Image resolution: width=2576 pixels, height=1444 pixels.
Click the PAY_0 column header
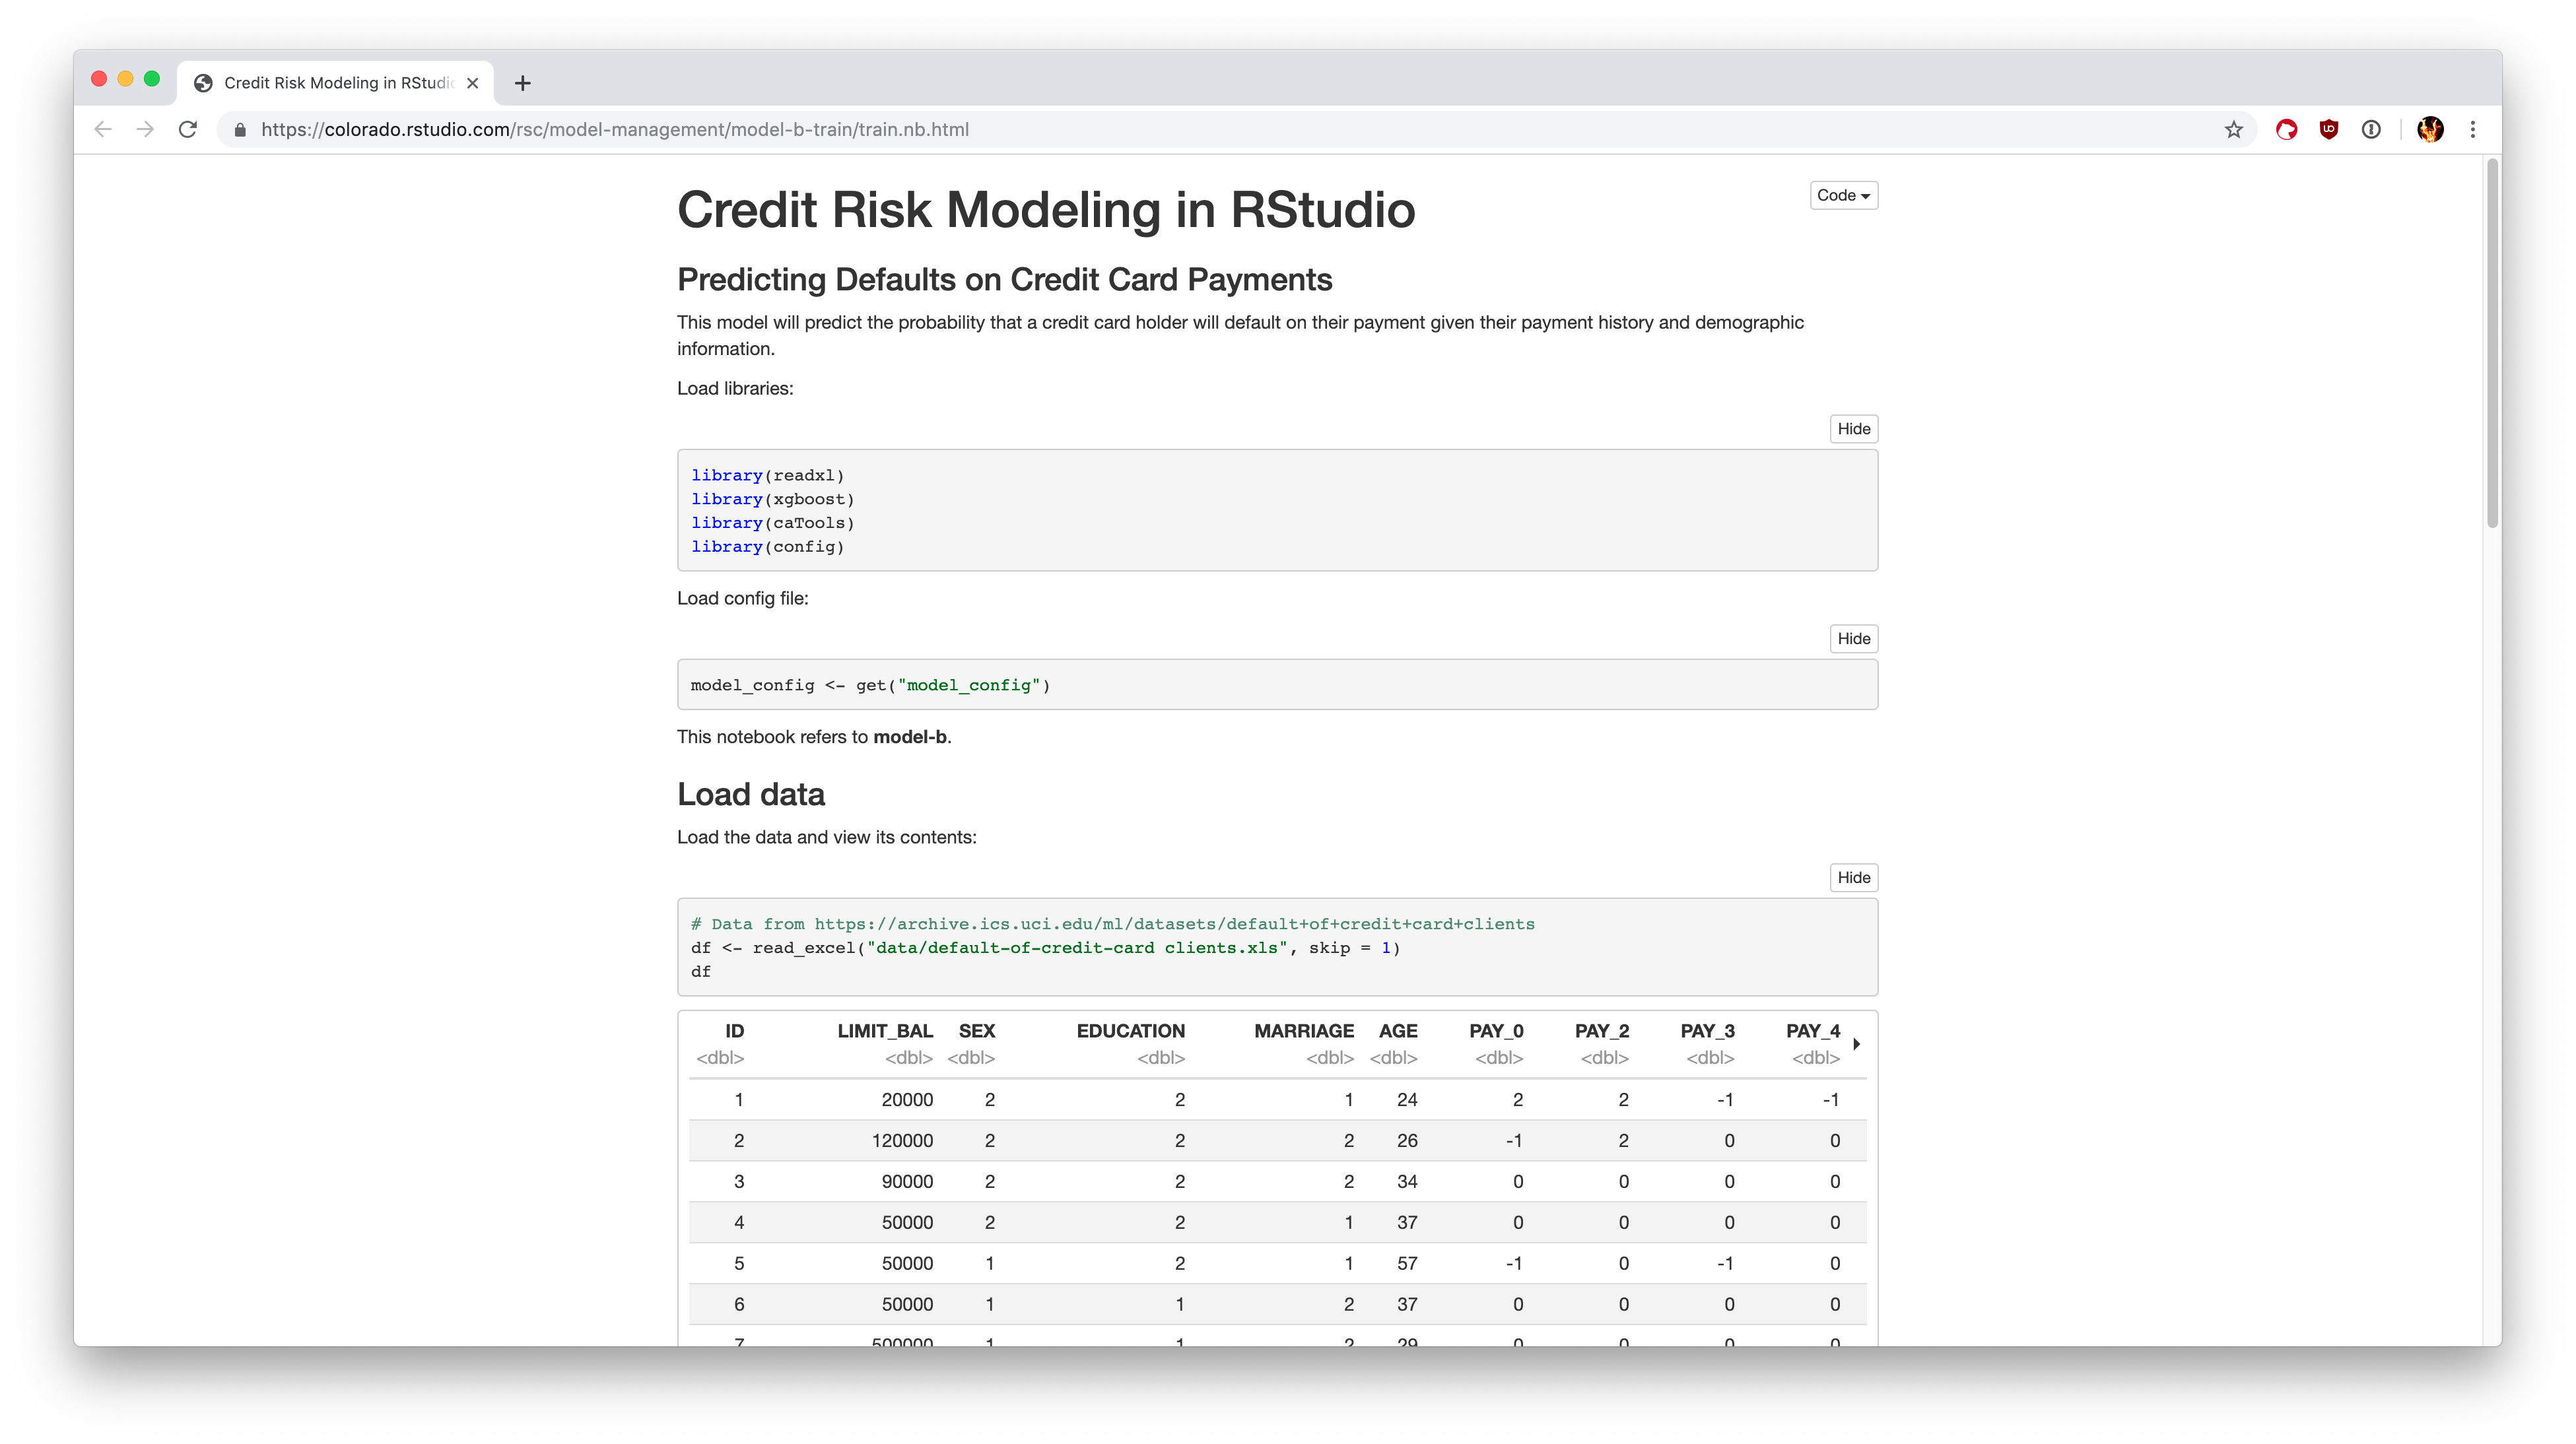click(x=1496, y=1031)
